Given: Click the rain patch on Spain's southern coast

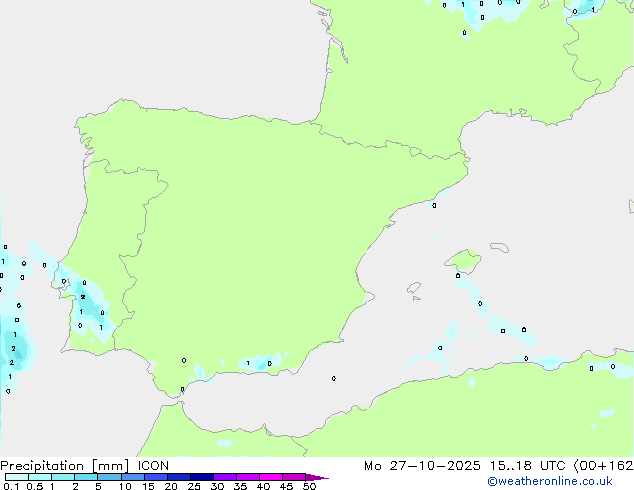Looking at the screenshot, I should [x=260, y=364].
